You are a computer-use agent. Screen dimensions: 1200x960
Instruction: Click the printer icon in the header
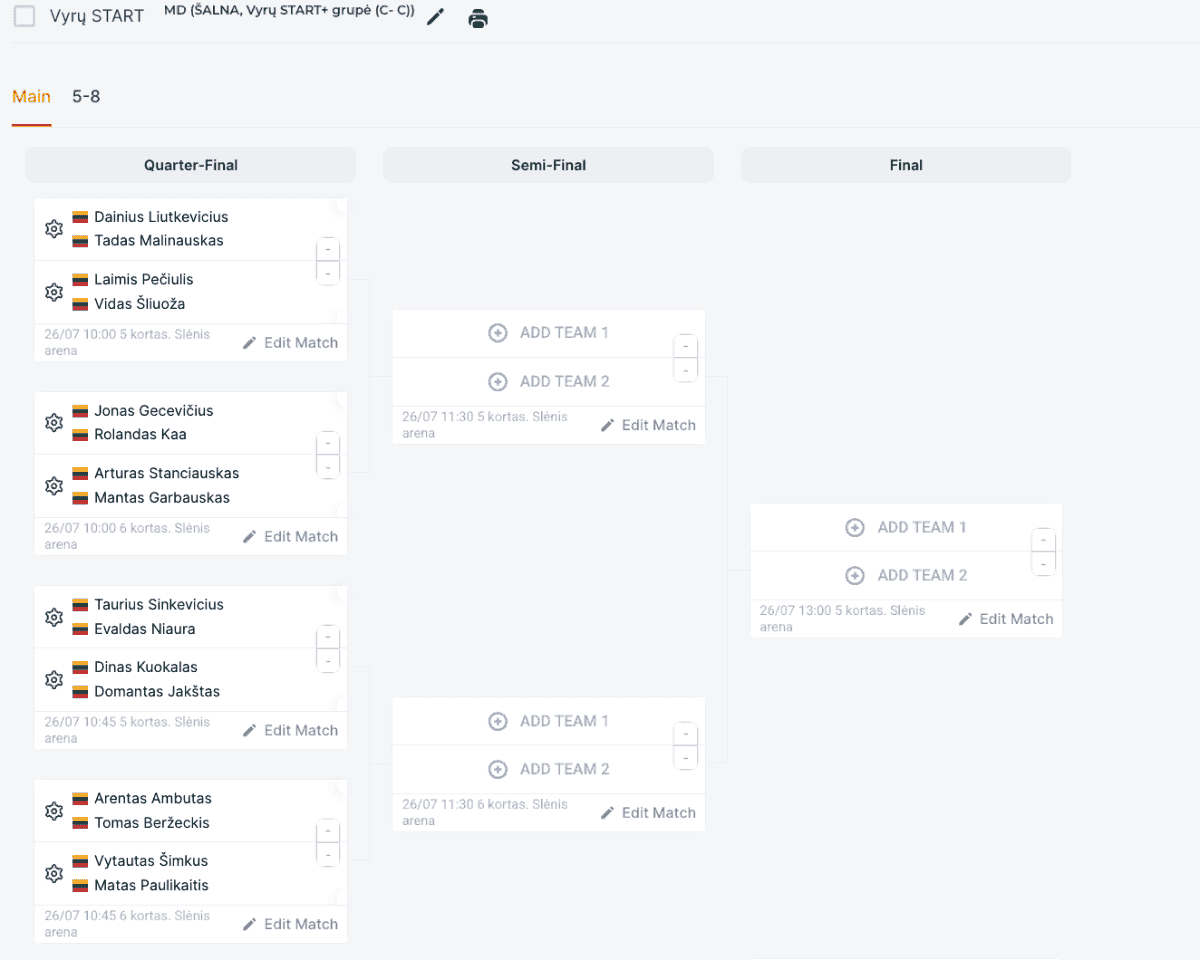click(x=479, y=18)
